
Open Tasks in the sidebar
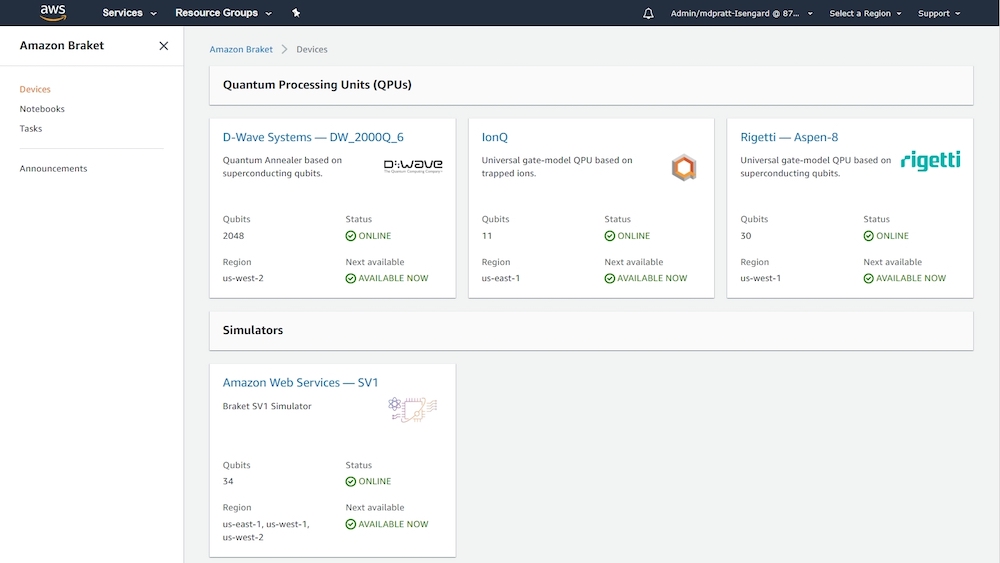[x=31, y=129]
